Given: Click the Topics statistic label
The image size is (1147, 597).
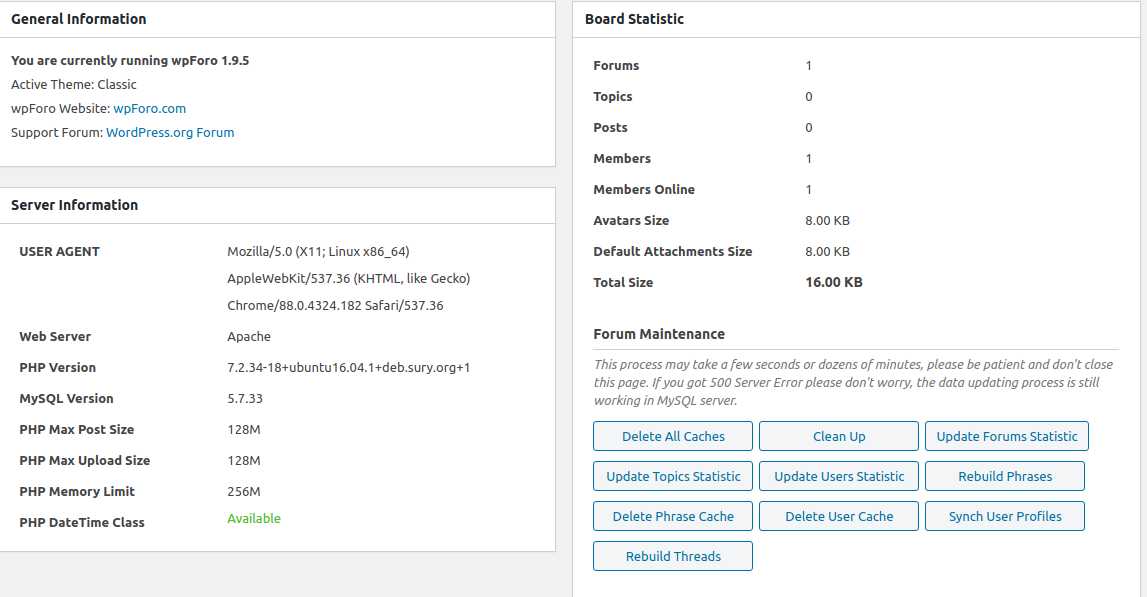Looking at the screenshot, I should pos(613,97).
